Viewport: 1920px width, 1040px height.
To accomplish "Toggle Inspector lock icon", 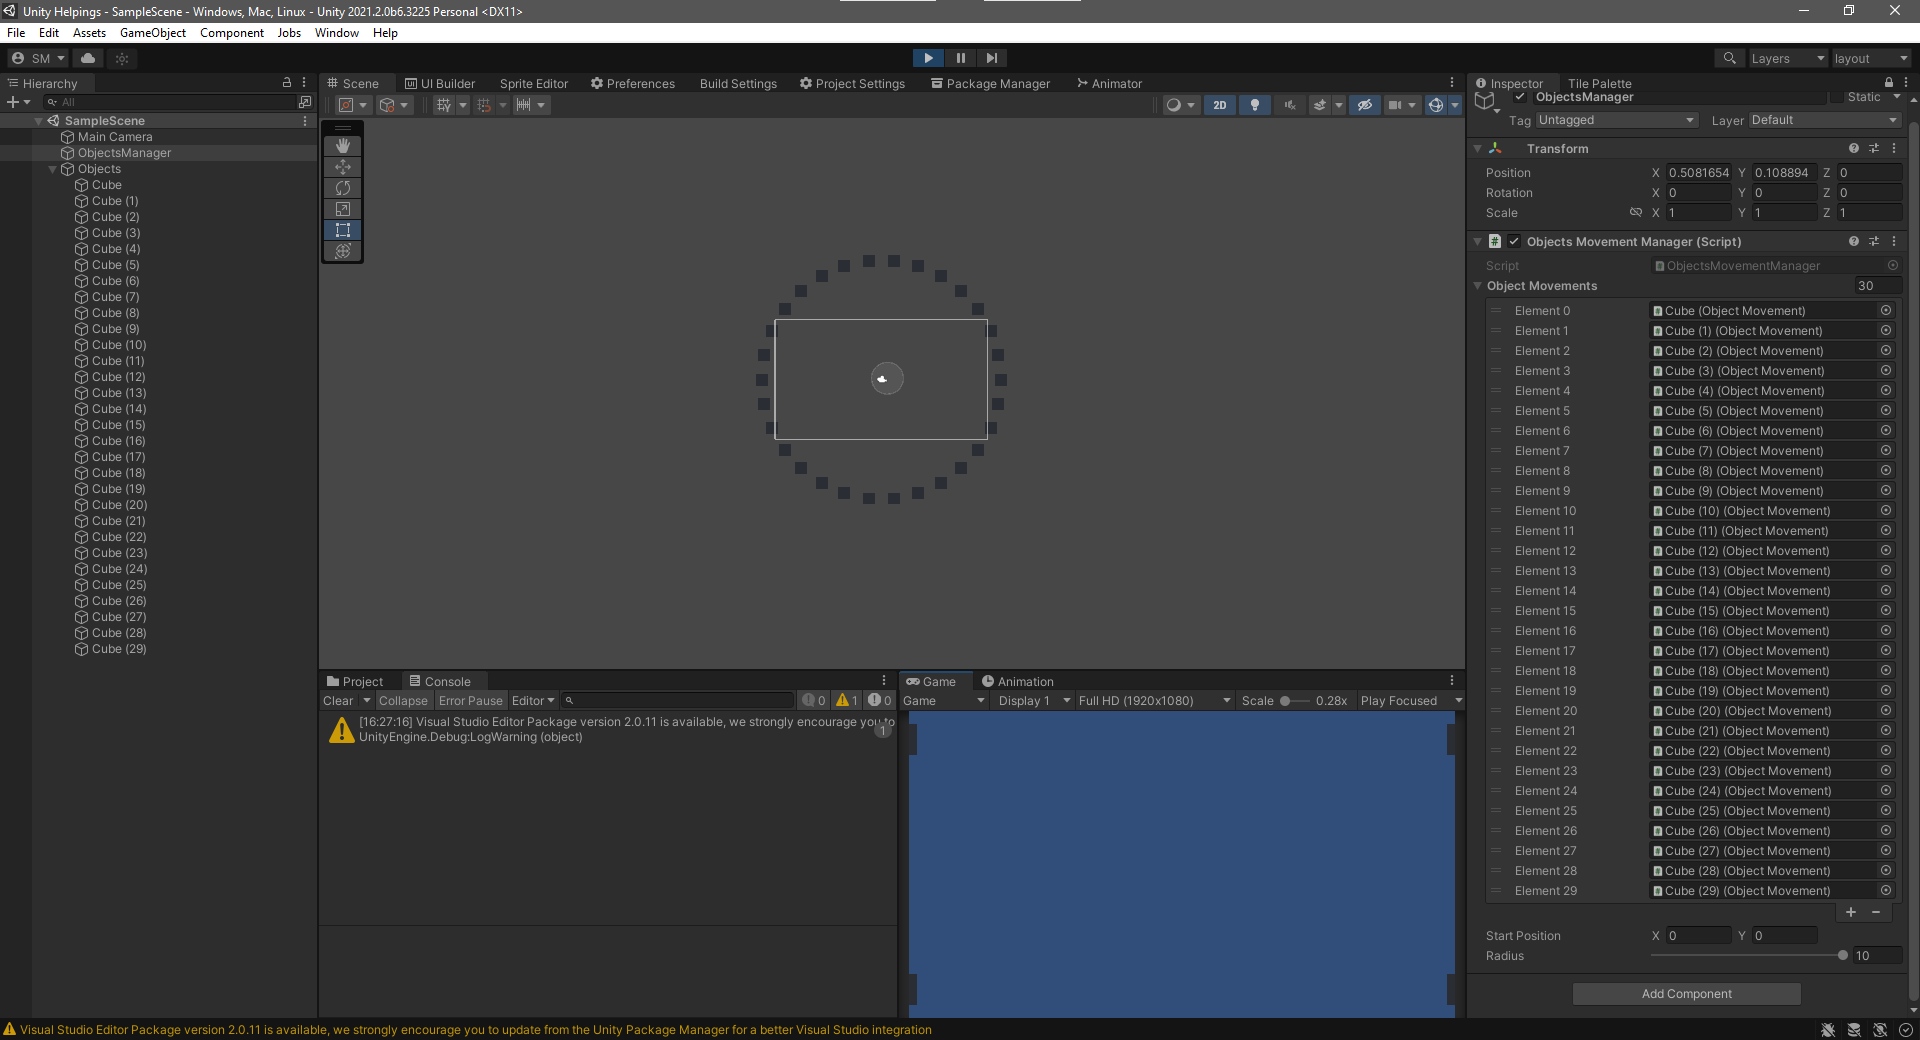I will [x=1889, y=83].
